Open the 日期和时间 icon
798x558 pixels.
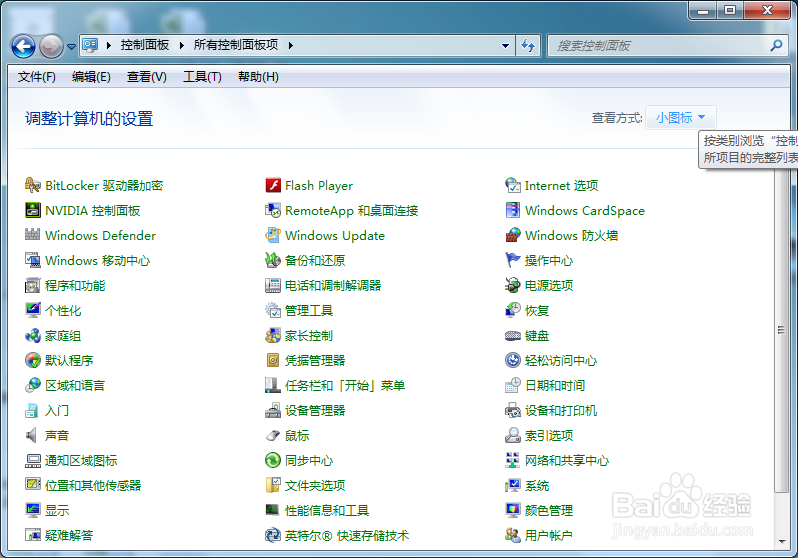[x=512, y=385]
